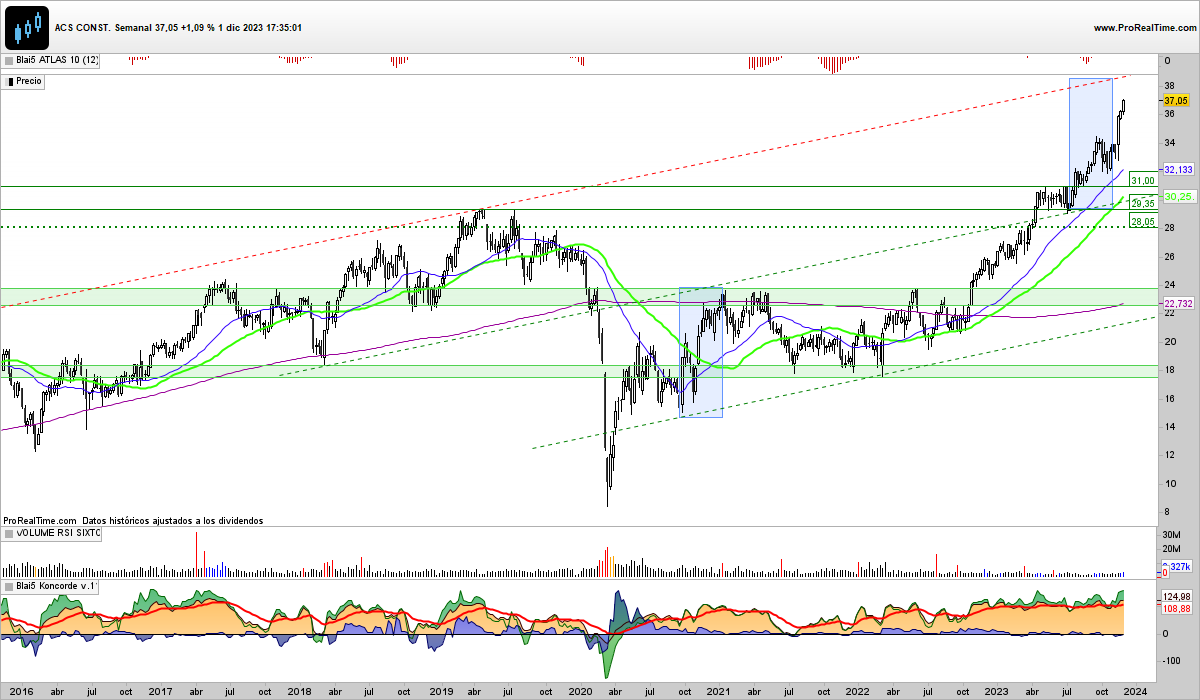Click the 28,05 dotted level label
This screenshot has height=700, width=1200.
[1142, 221]
